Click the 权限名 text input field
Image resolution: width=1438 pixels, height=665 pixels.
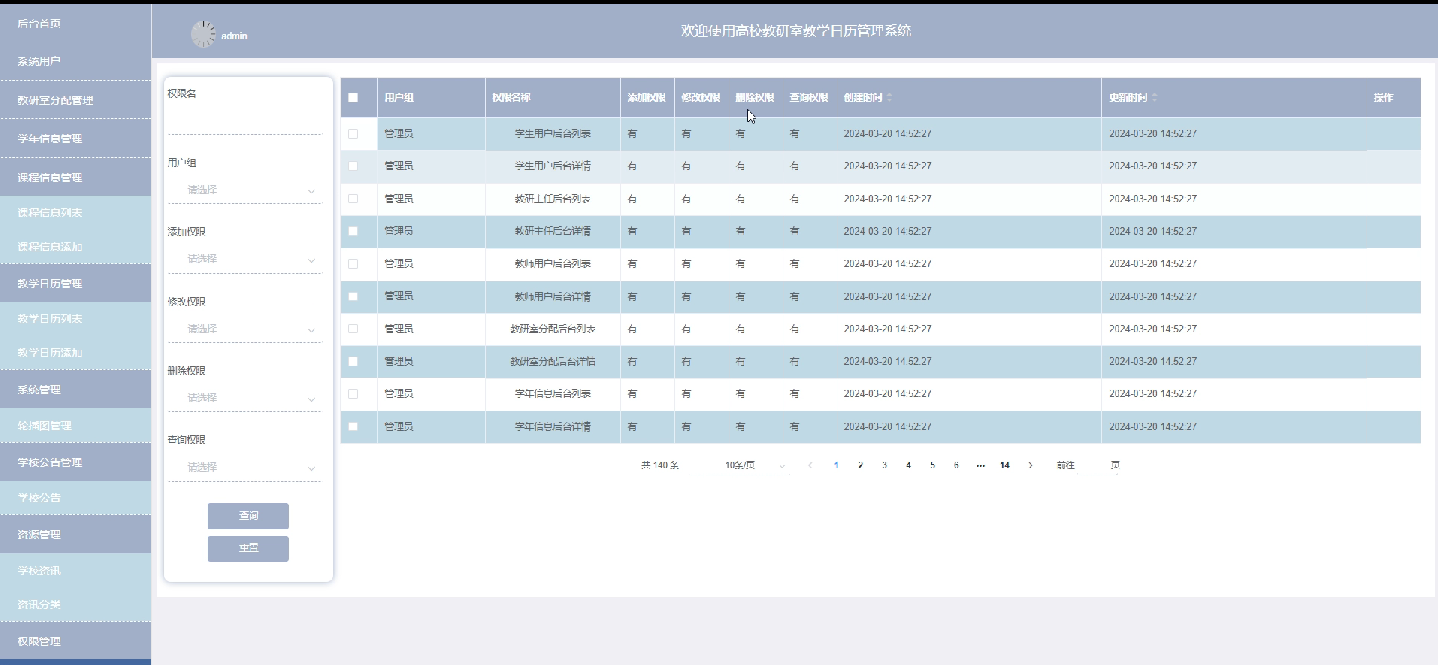pos(244,122)
